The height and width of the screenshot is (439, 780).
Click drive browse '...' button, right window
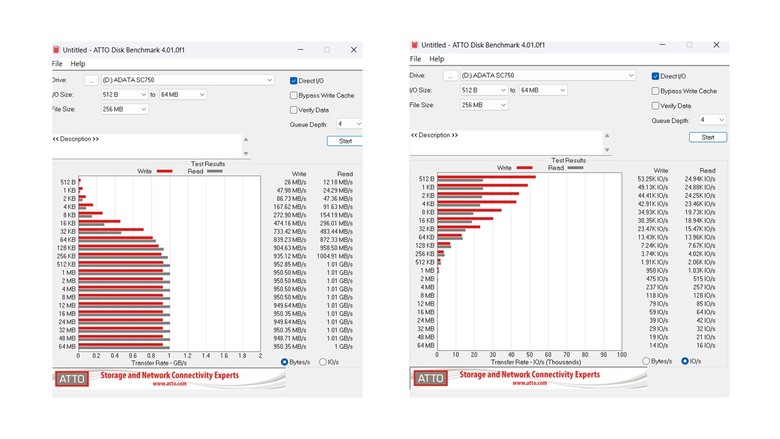click(450, 76)
